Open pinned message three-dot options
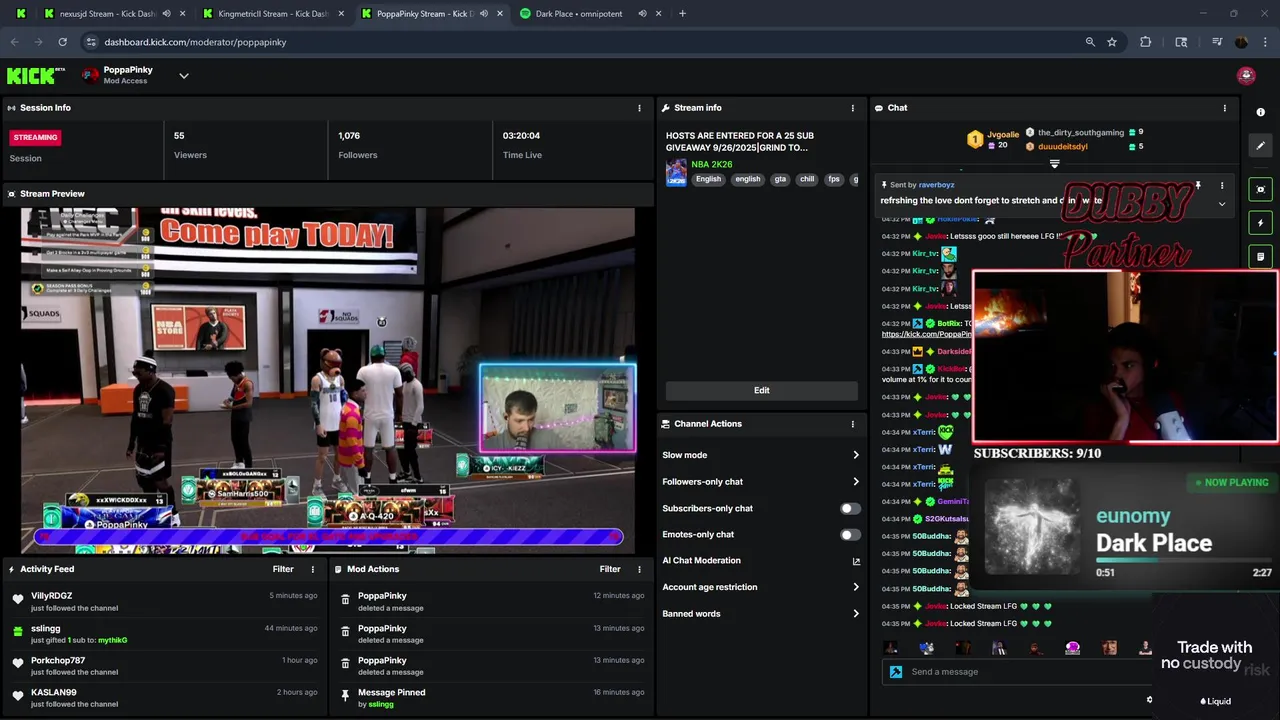 1222,186
